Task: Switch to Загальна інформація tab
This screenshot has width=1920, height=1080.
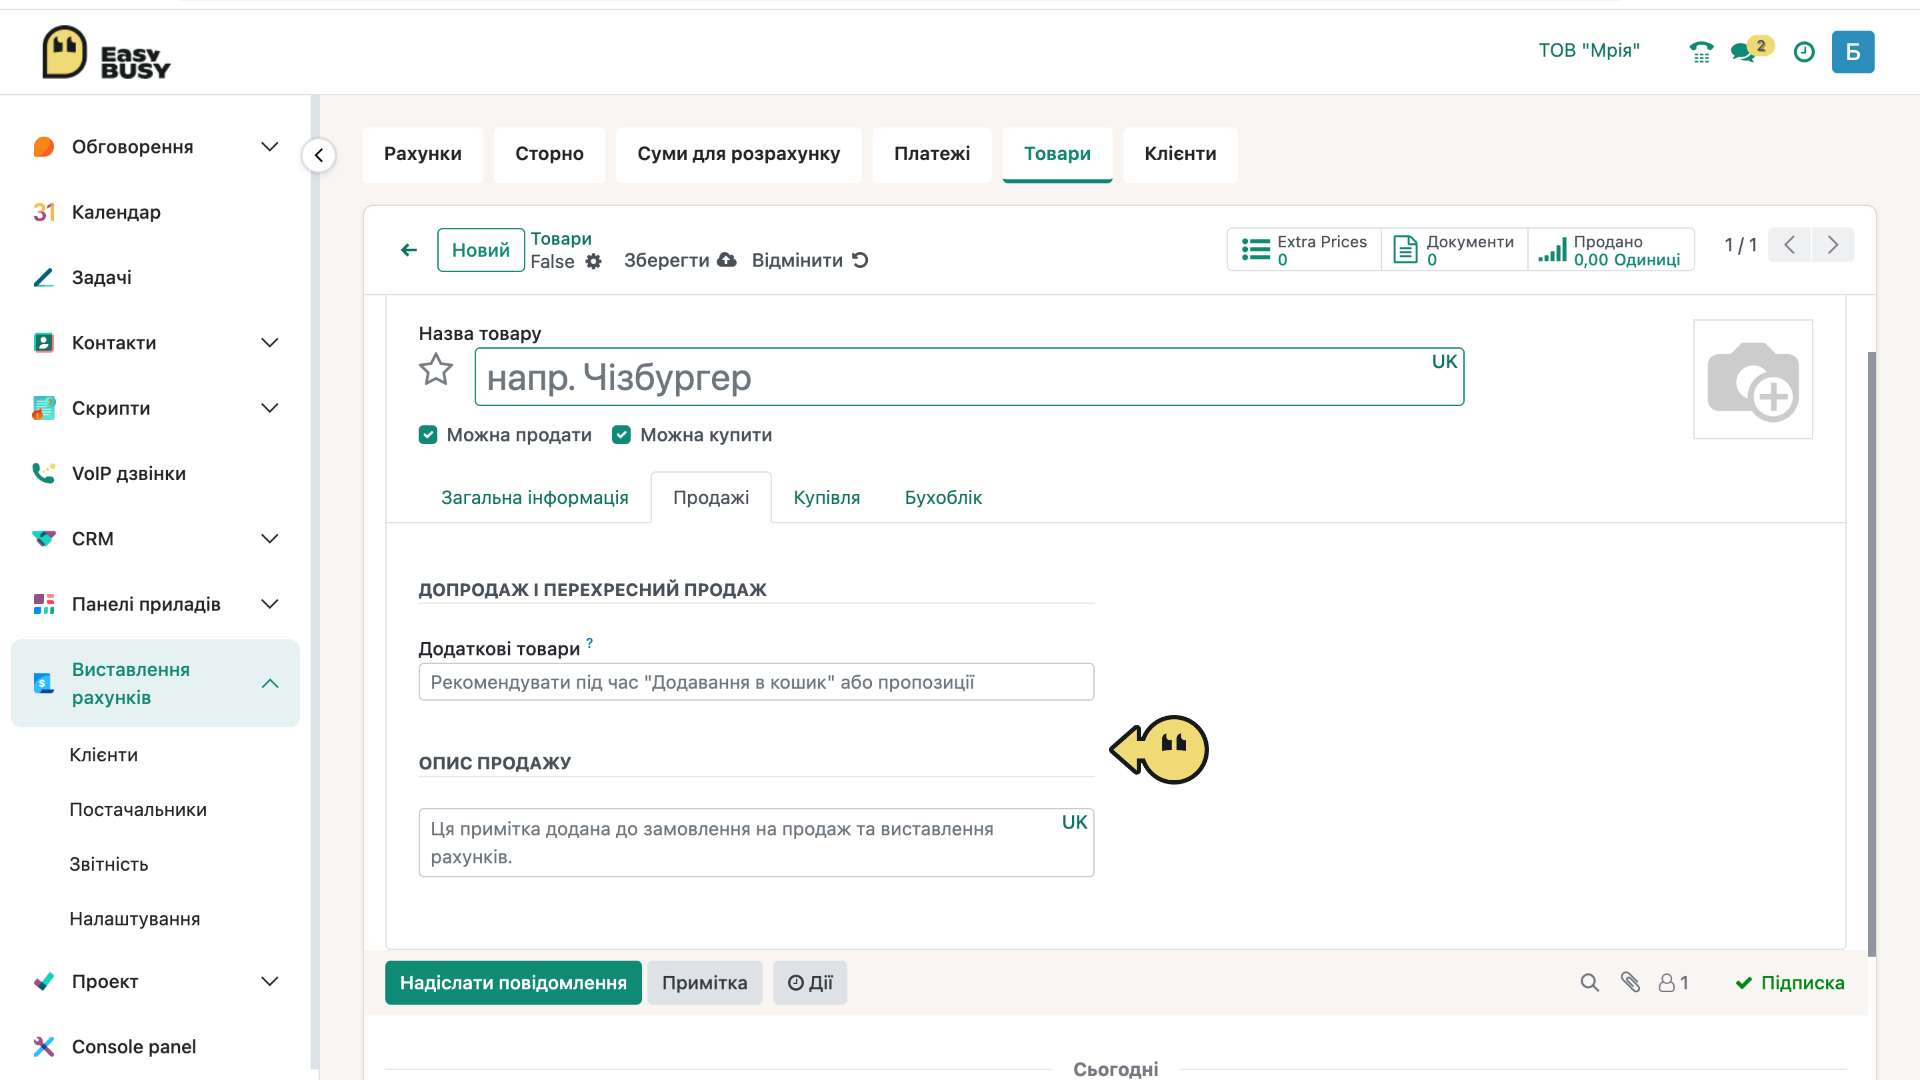Action: pyautogui.click(x=535, y=498)
